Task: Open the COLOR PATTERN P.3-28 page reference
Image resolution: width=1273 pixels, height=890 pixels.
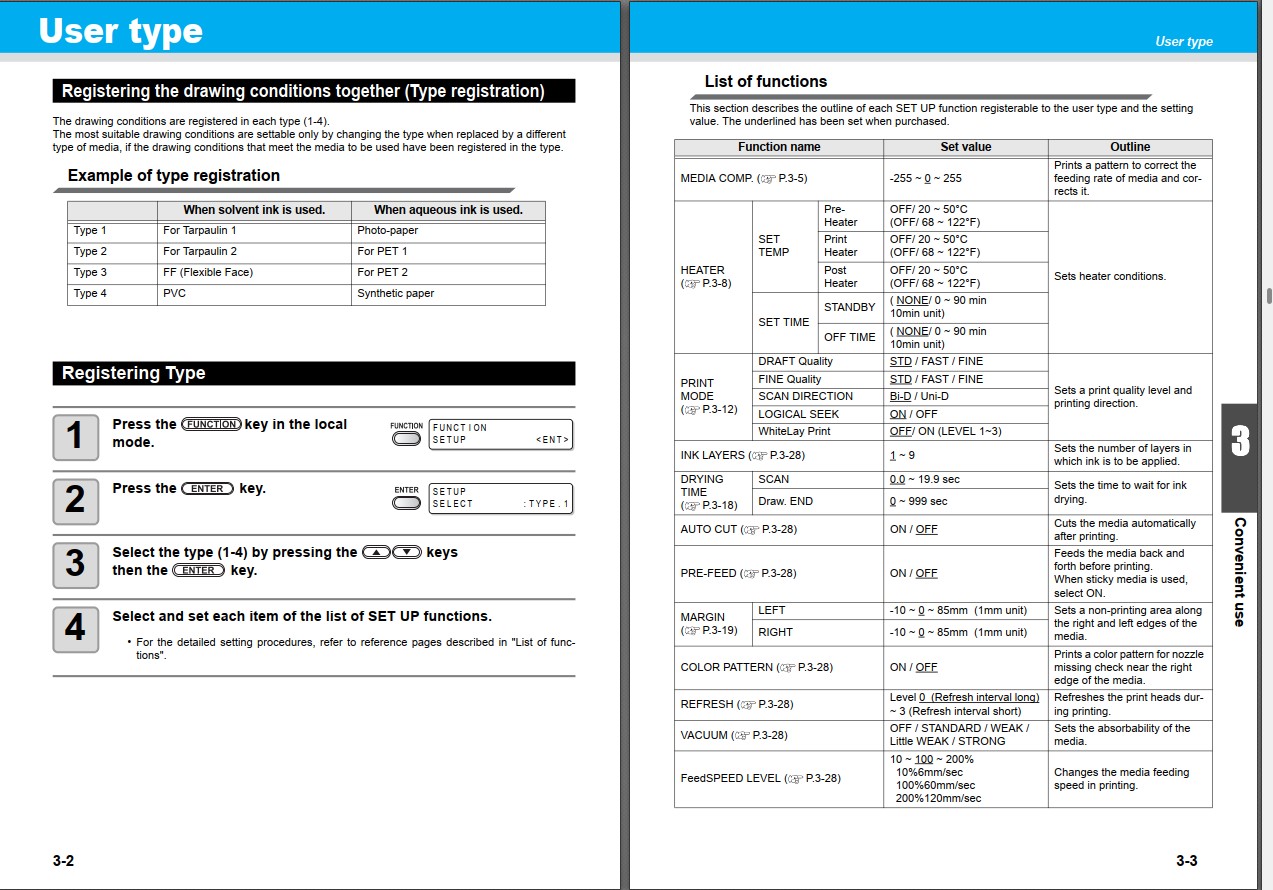Action: [x=805, y=667]
